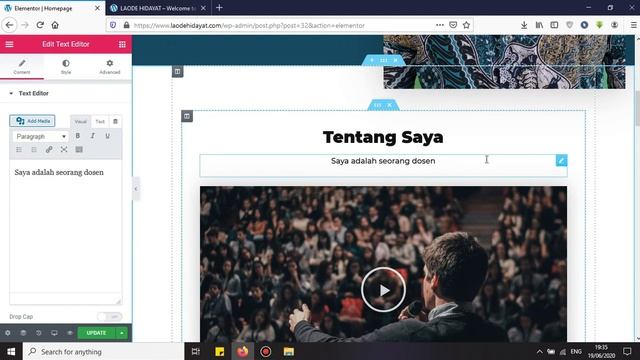Click the text widget edit pencil

tap(561, 160)
